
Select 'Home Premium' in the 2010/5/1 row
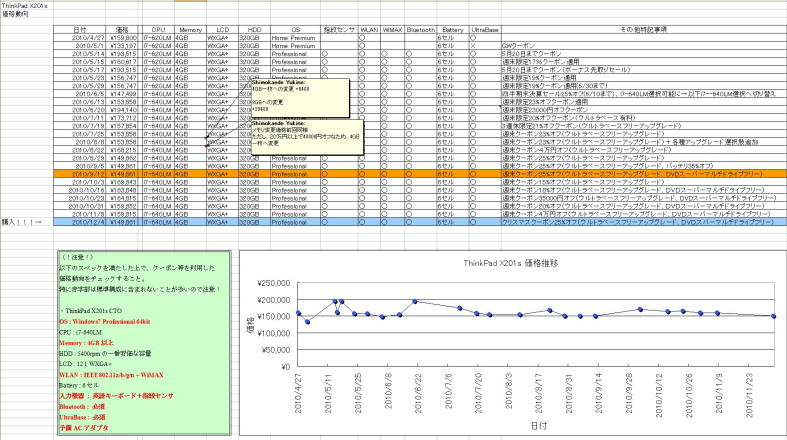coord(295,46)
